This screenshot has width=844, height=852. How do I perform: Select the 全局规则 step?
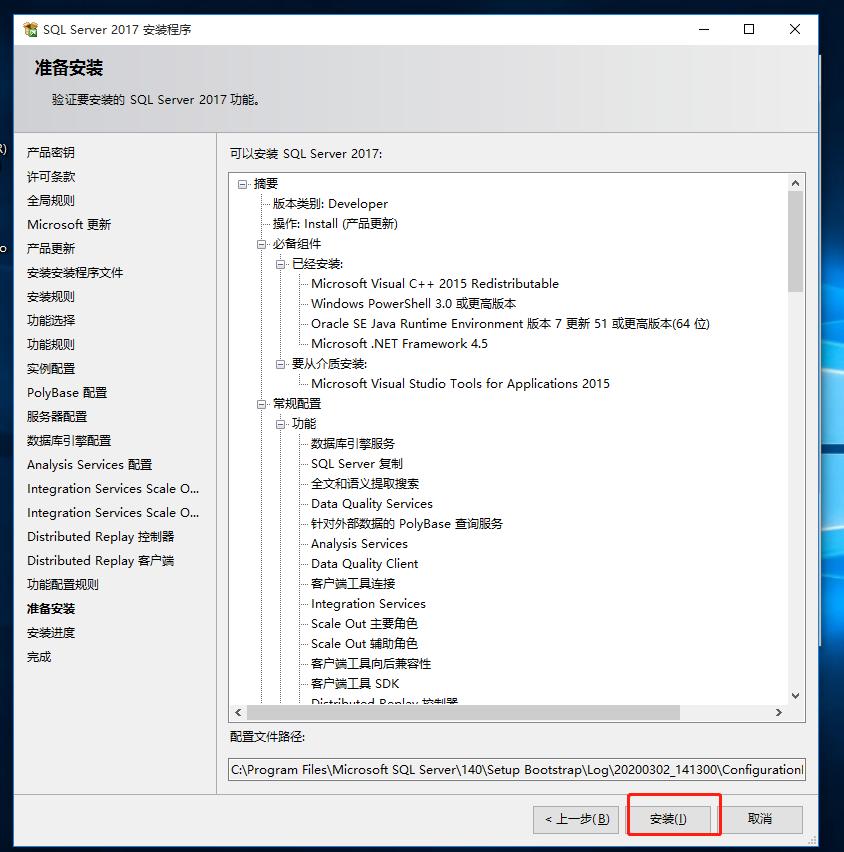(51, 201)
